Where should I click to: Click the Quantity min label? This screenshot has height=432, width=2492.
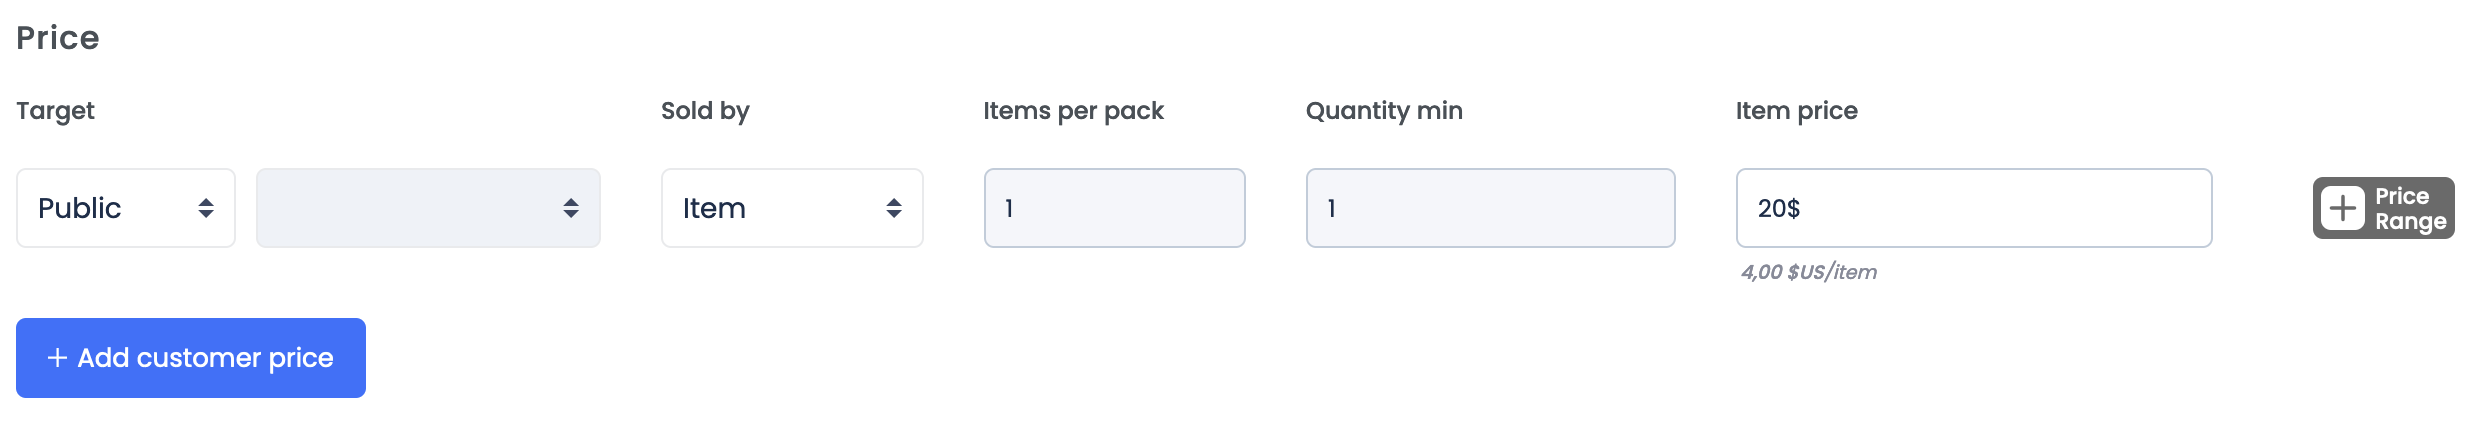1384,111
